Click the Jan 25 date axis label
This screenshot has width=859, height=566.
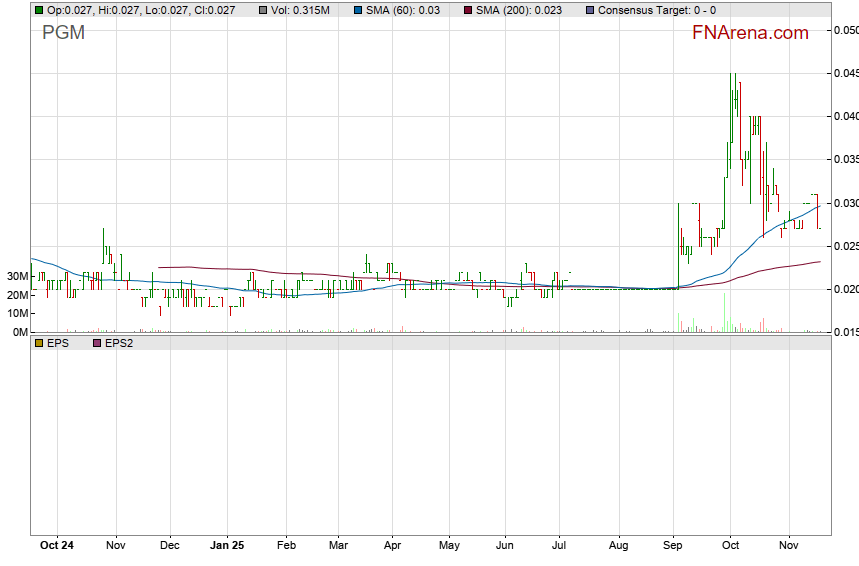[x=227, y=546]
